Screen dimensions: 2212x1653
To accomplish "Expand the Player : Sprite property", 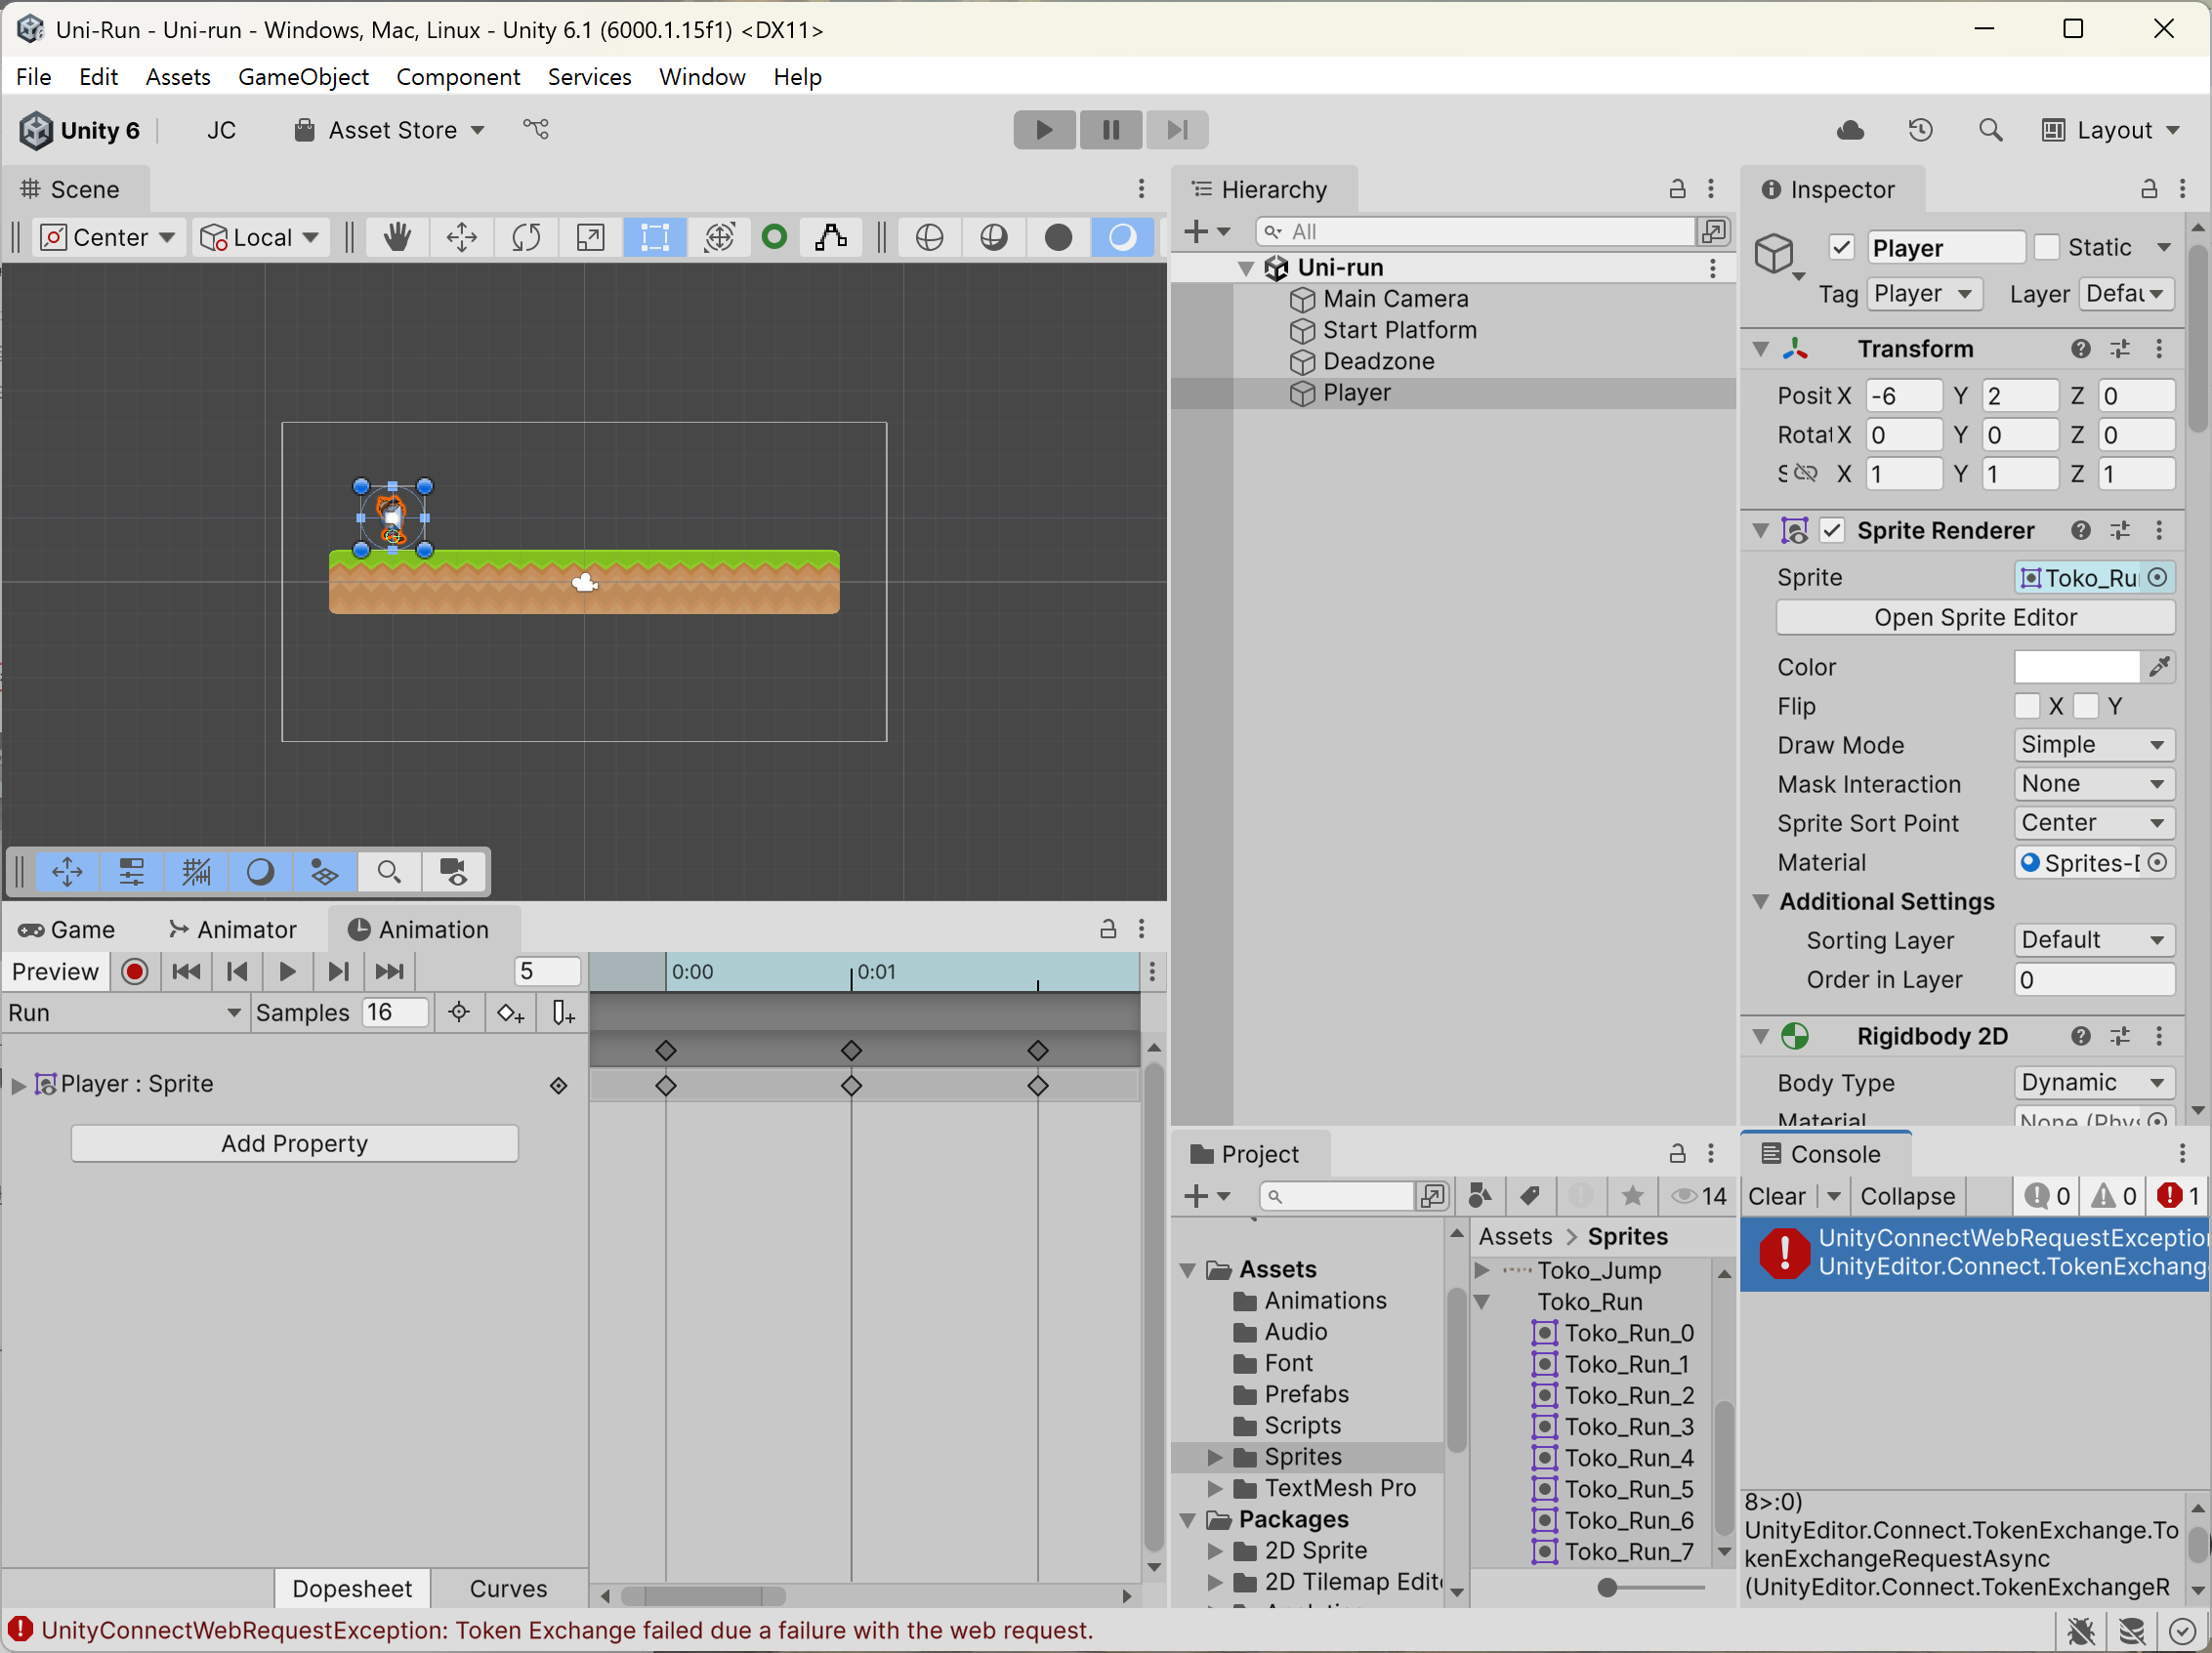I will click(18, 1085).
